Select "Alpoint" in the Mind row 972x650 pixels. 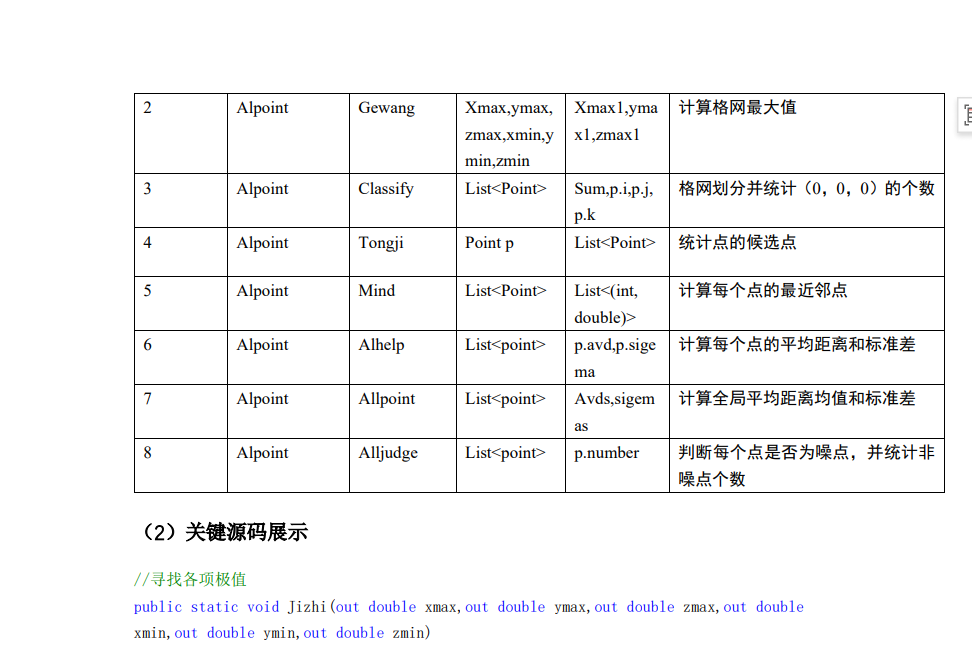tap(262, 291)
